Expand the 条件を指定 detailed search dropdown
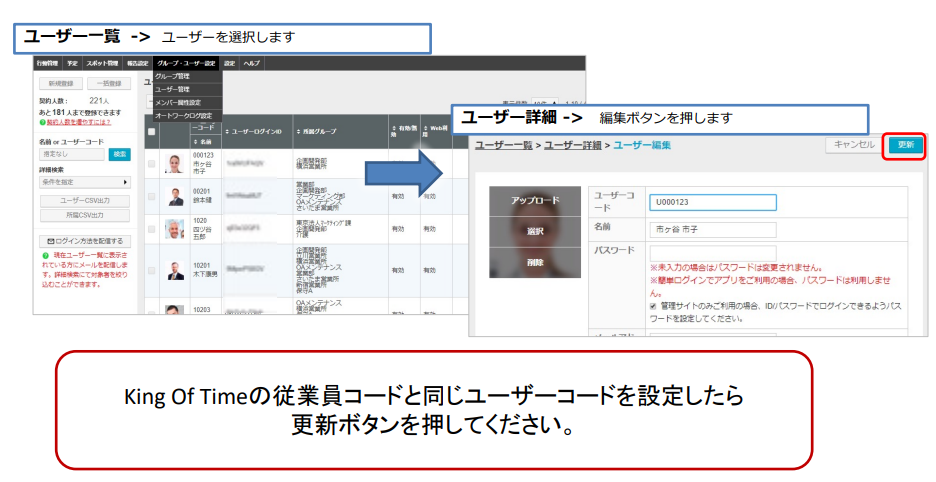The width and height of the screenshot is (936, 482). pos(85,182)
